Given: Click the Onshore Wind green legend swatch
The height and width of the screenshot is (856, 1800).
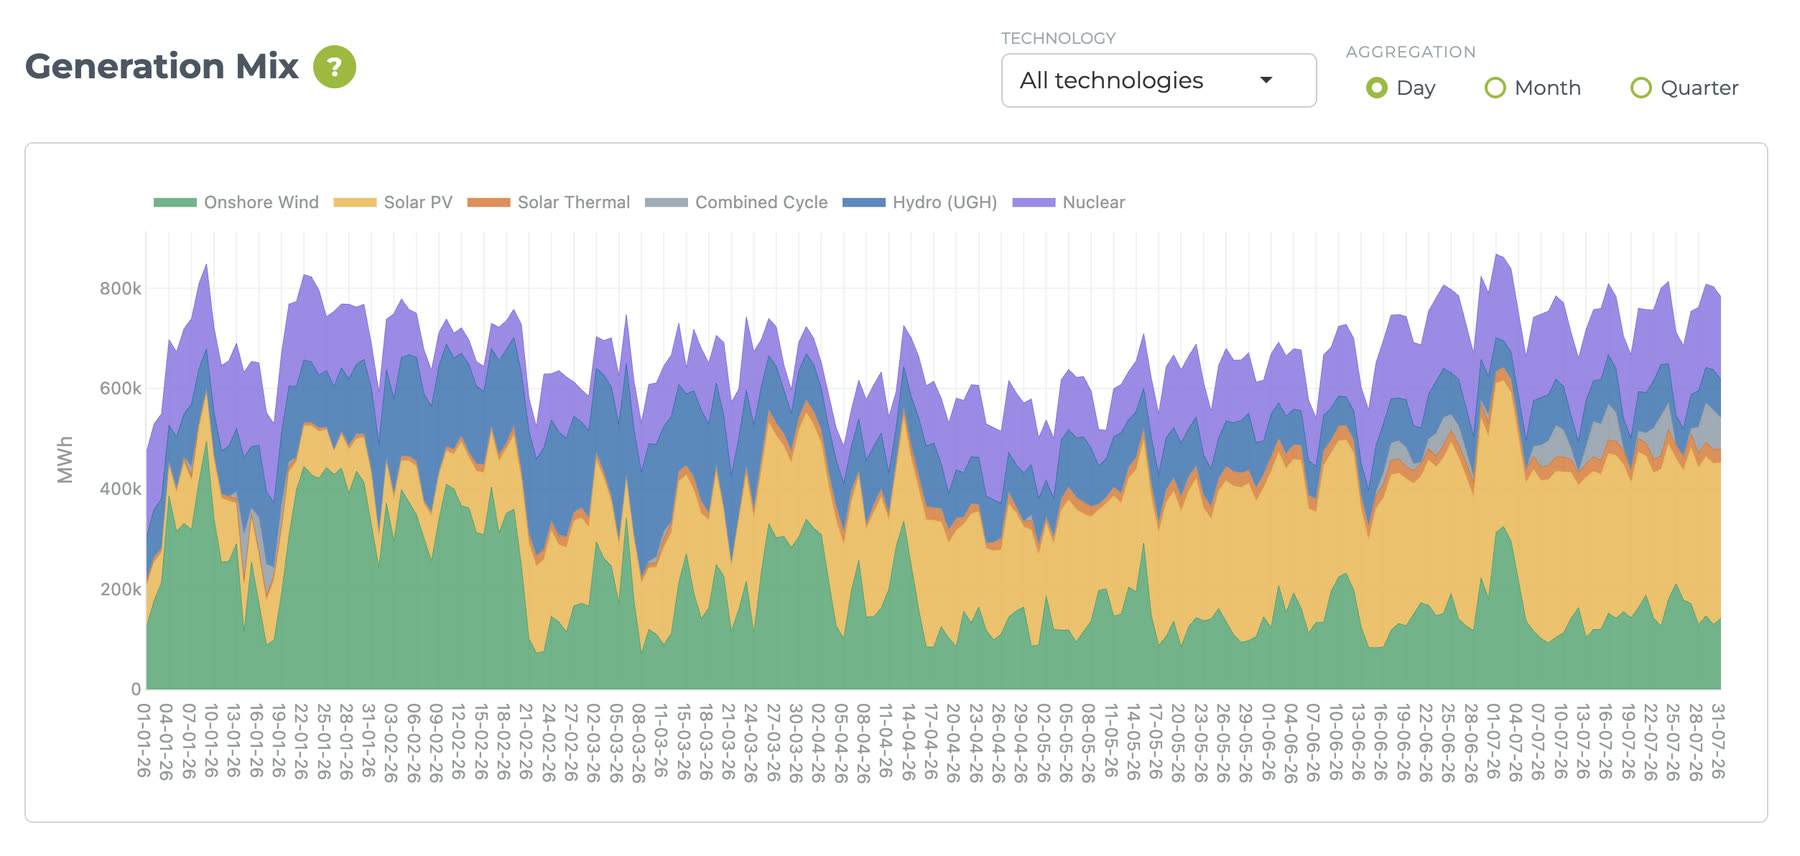Looking at the screenshot, I should [x=175, y=202].
